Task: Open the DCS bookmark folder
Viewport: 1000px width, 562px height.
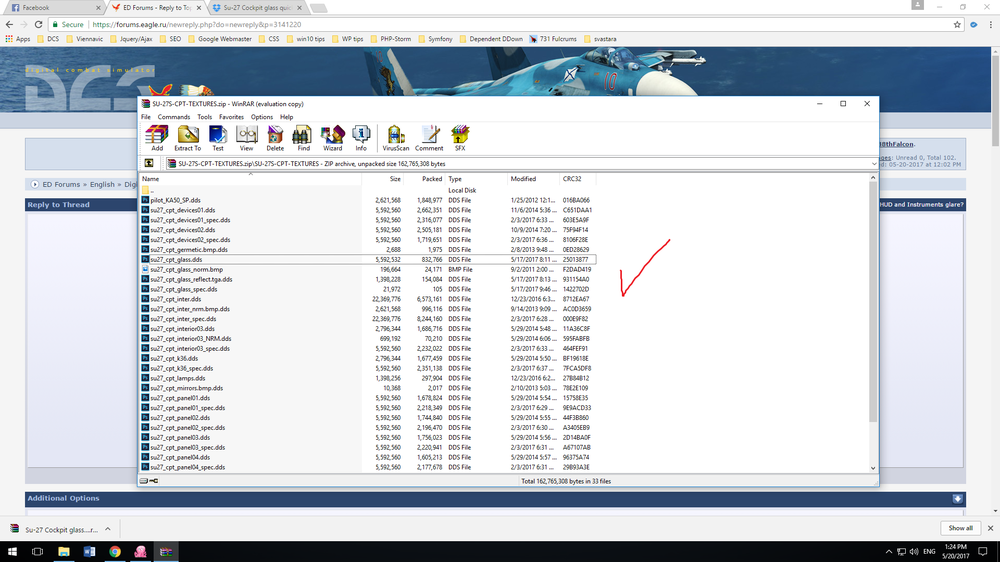Action: [48, 39]
